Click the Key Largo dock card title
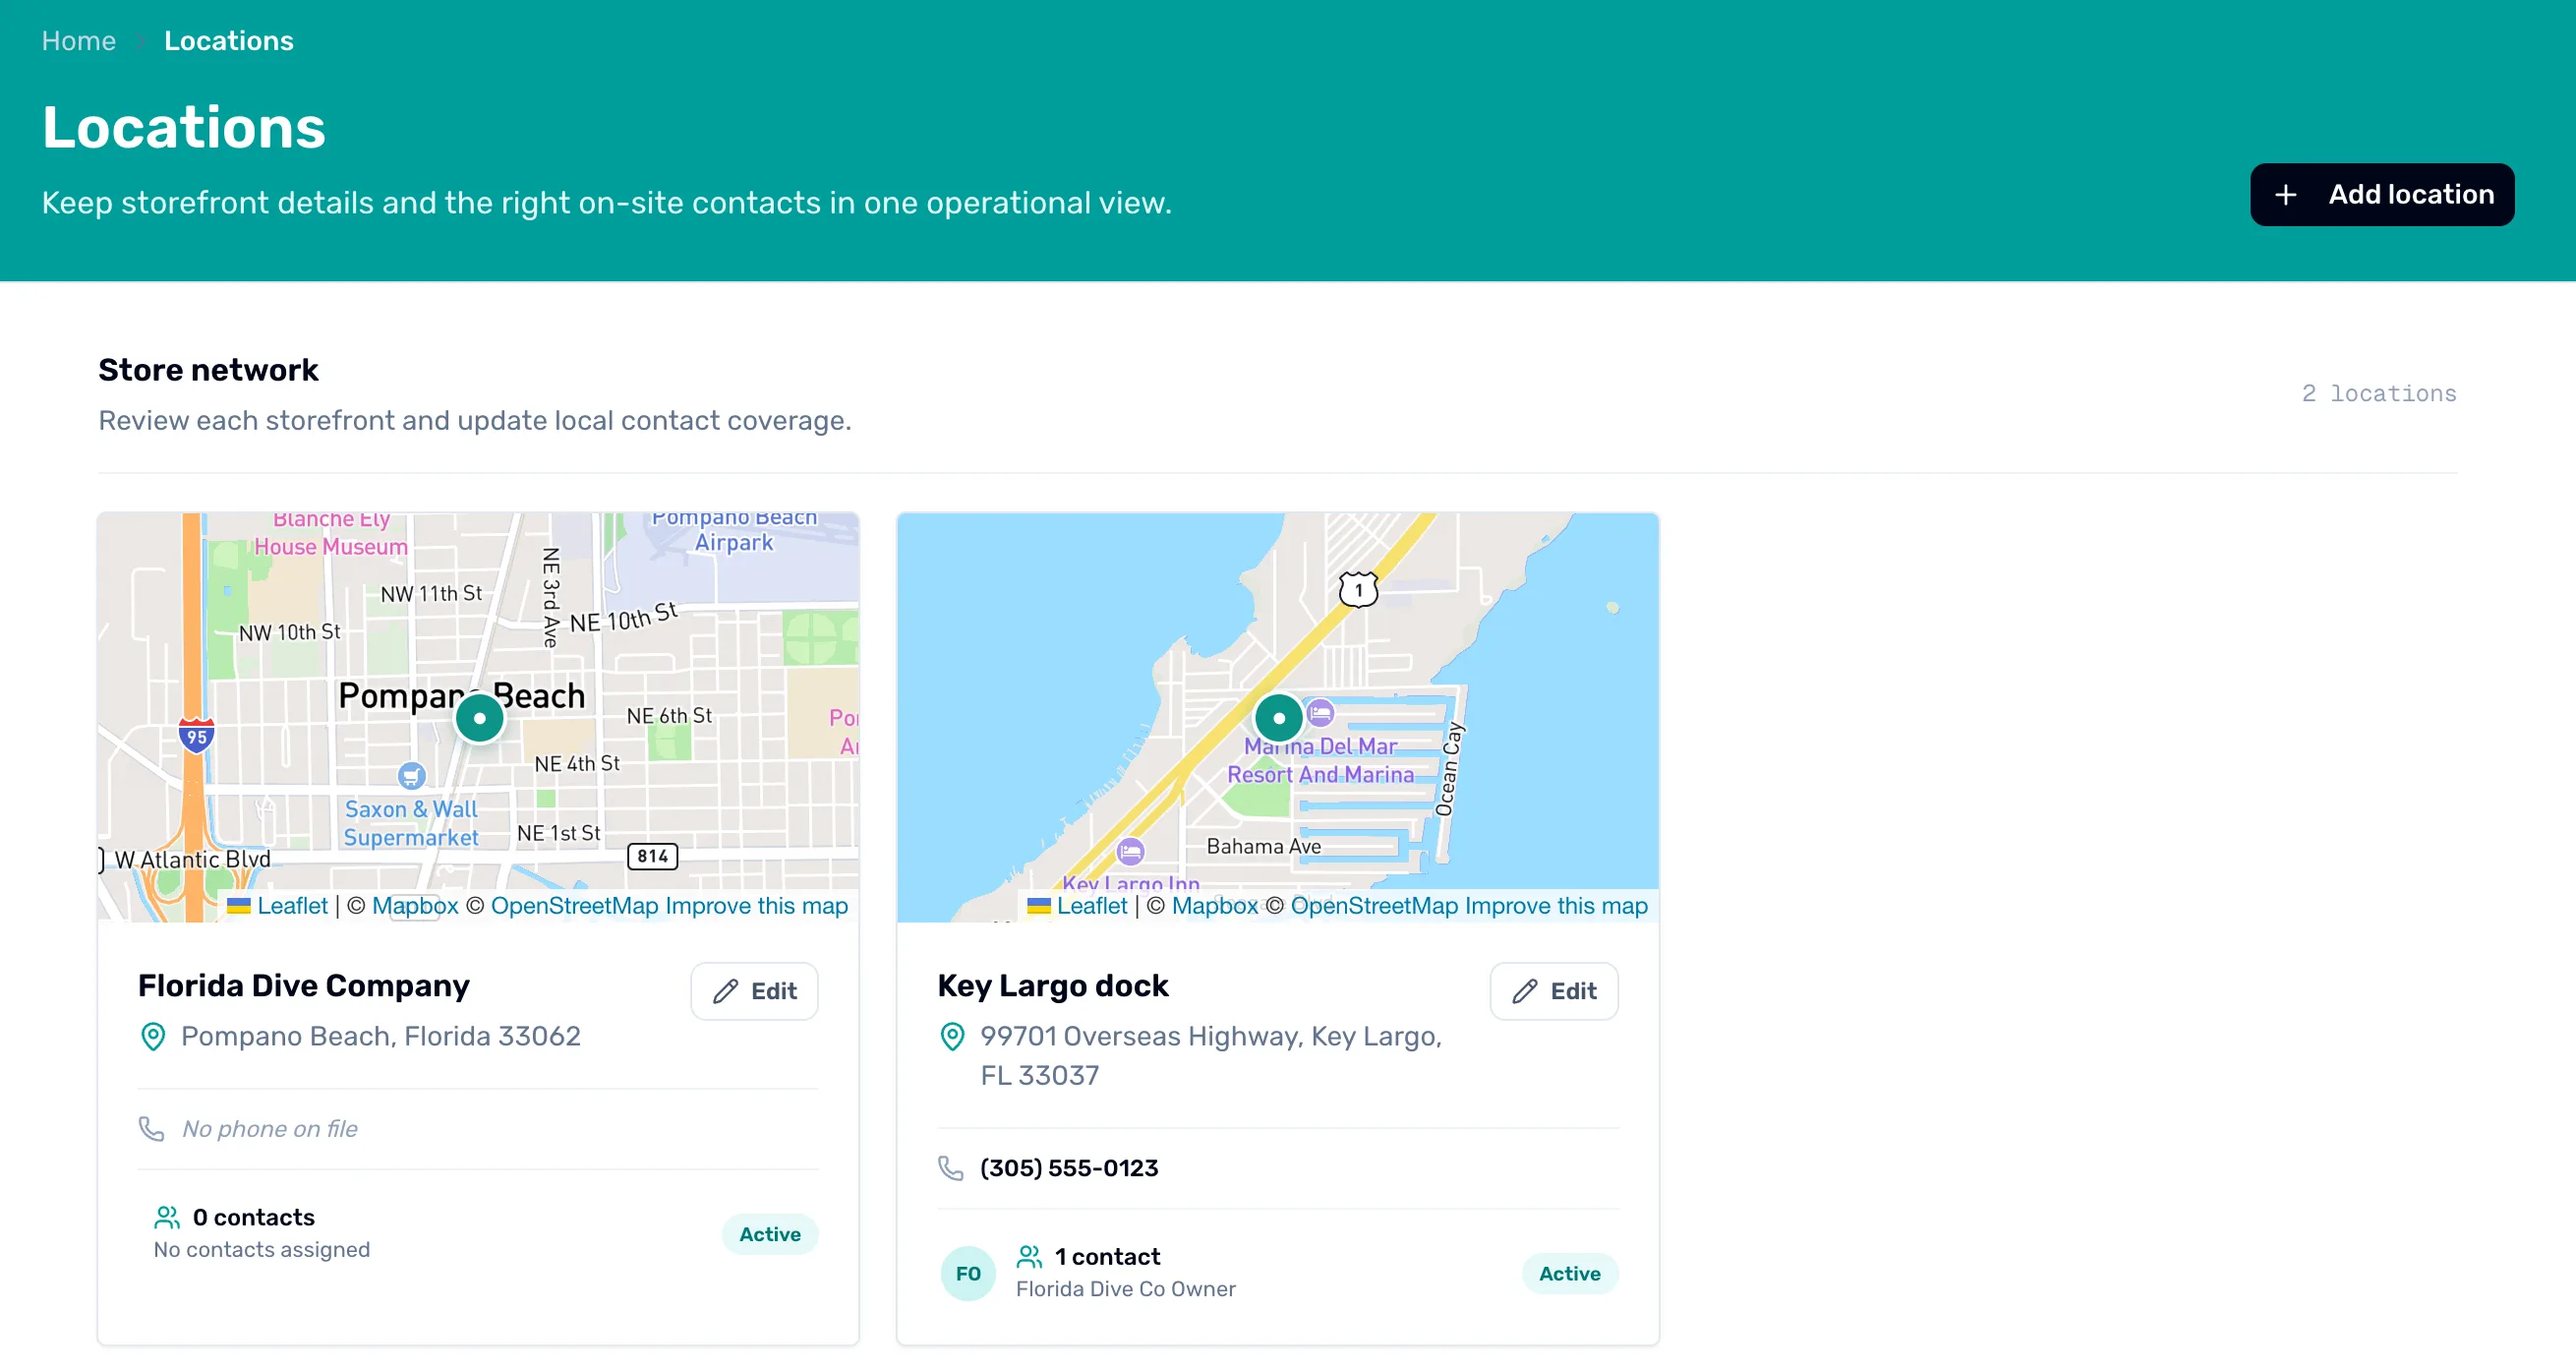2576x1371 pixels. click(1053, 985)
